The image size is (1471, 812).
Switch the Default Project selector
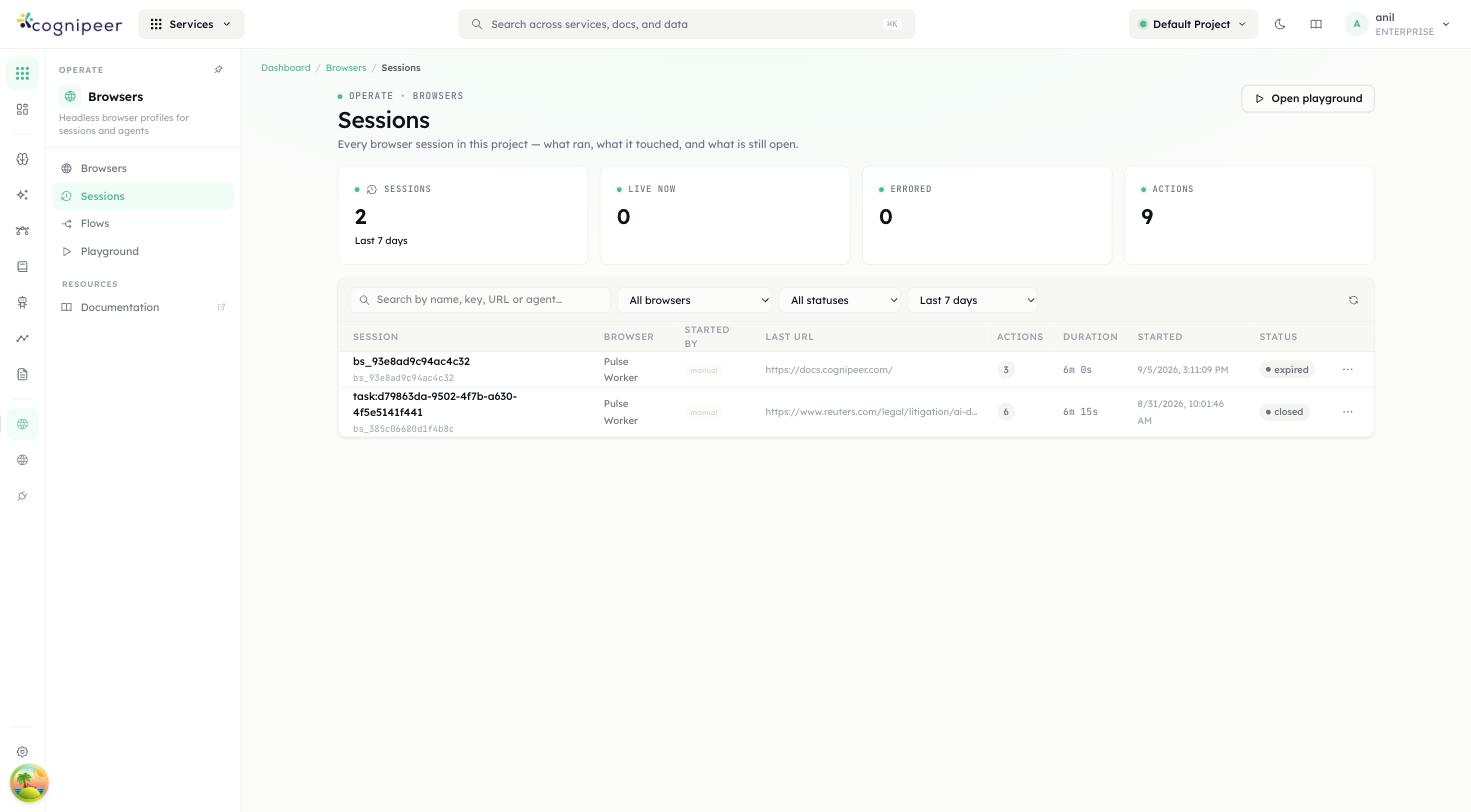pos(1193,24)
